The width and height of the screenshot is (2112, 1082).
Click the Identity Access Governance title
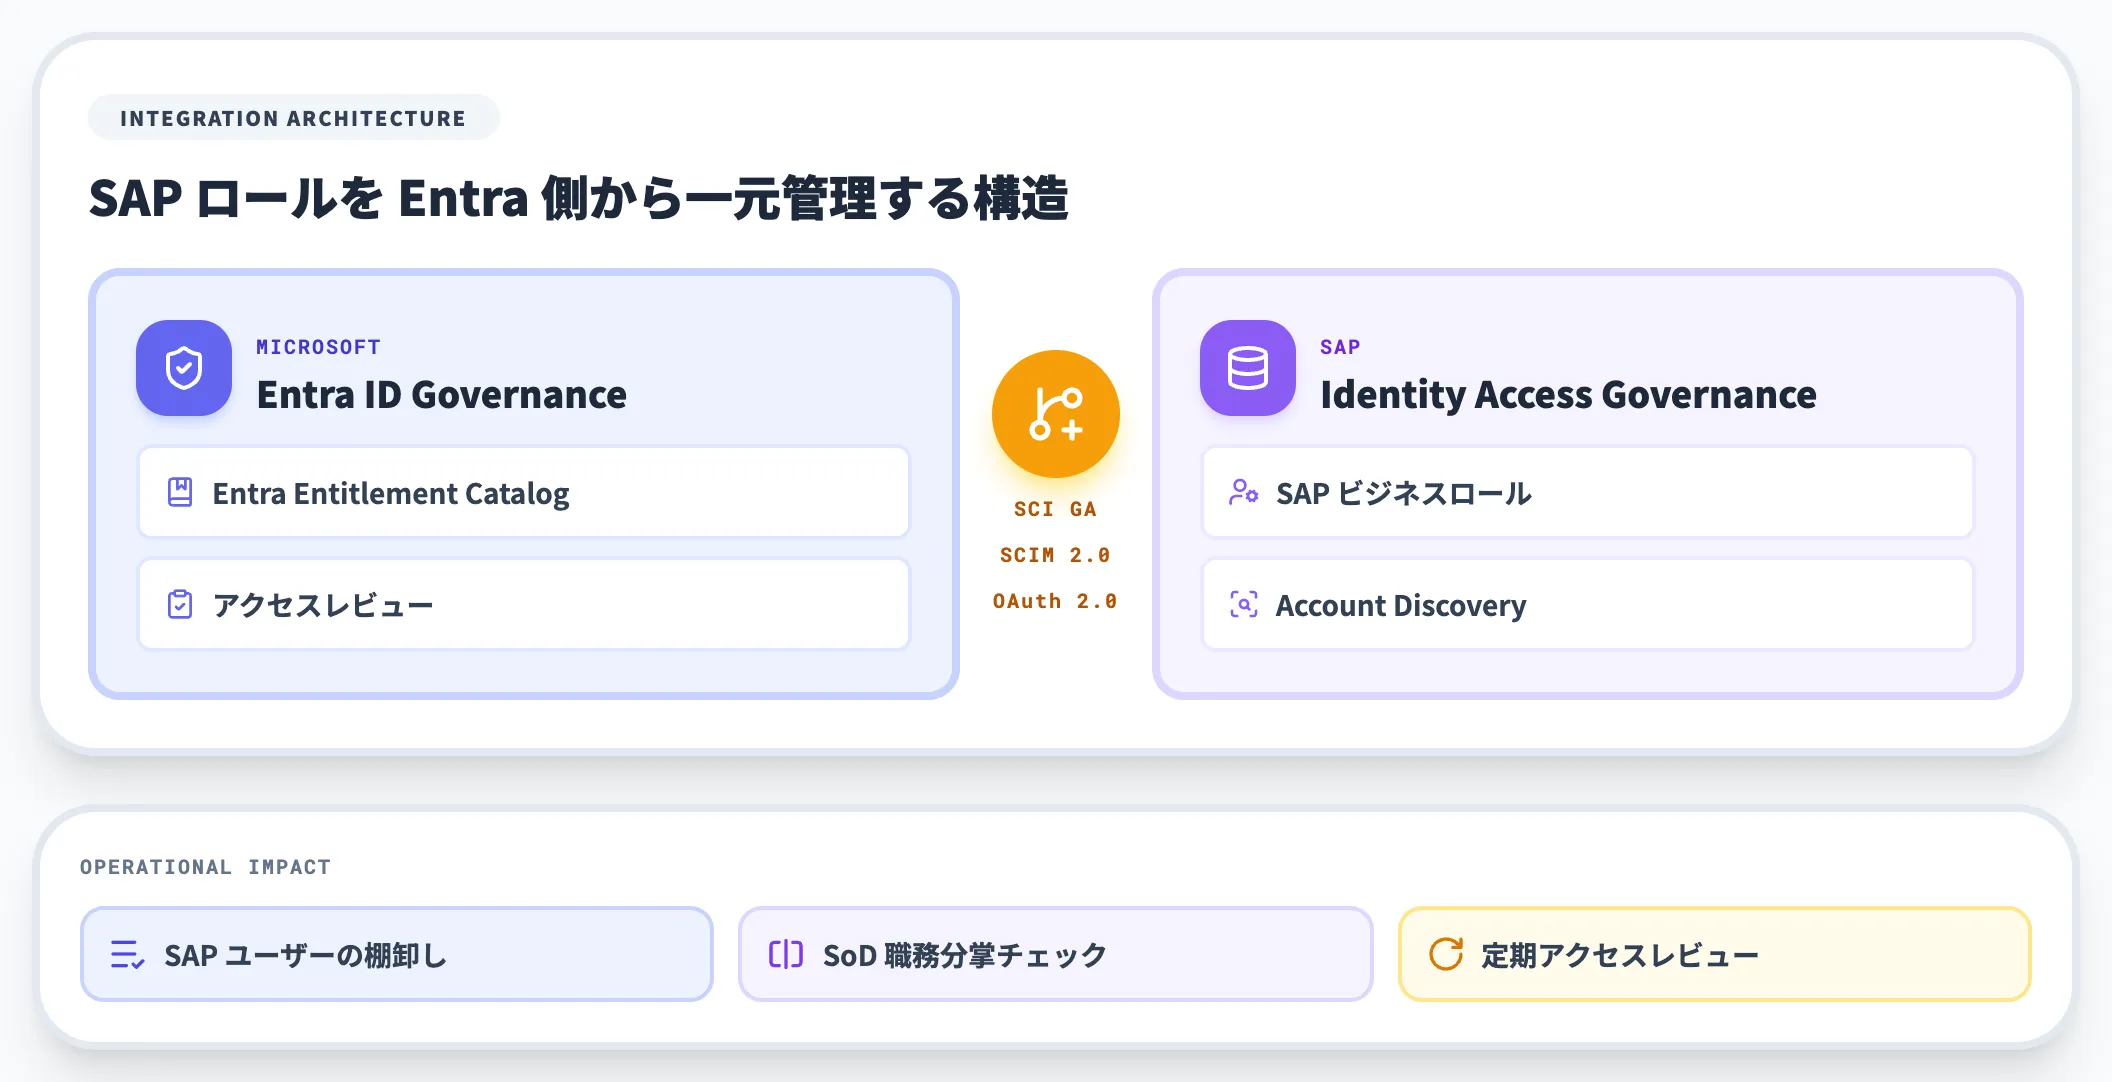click(x=1568, y=395)
